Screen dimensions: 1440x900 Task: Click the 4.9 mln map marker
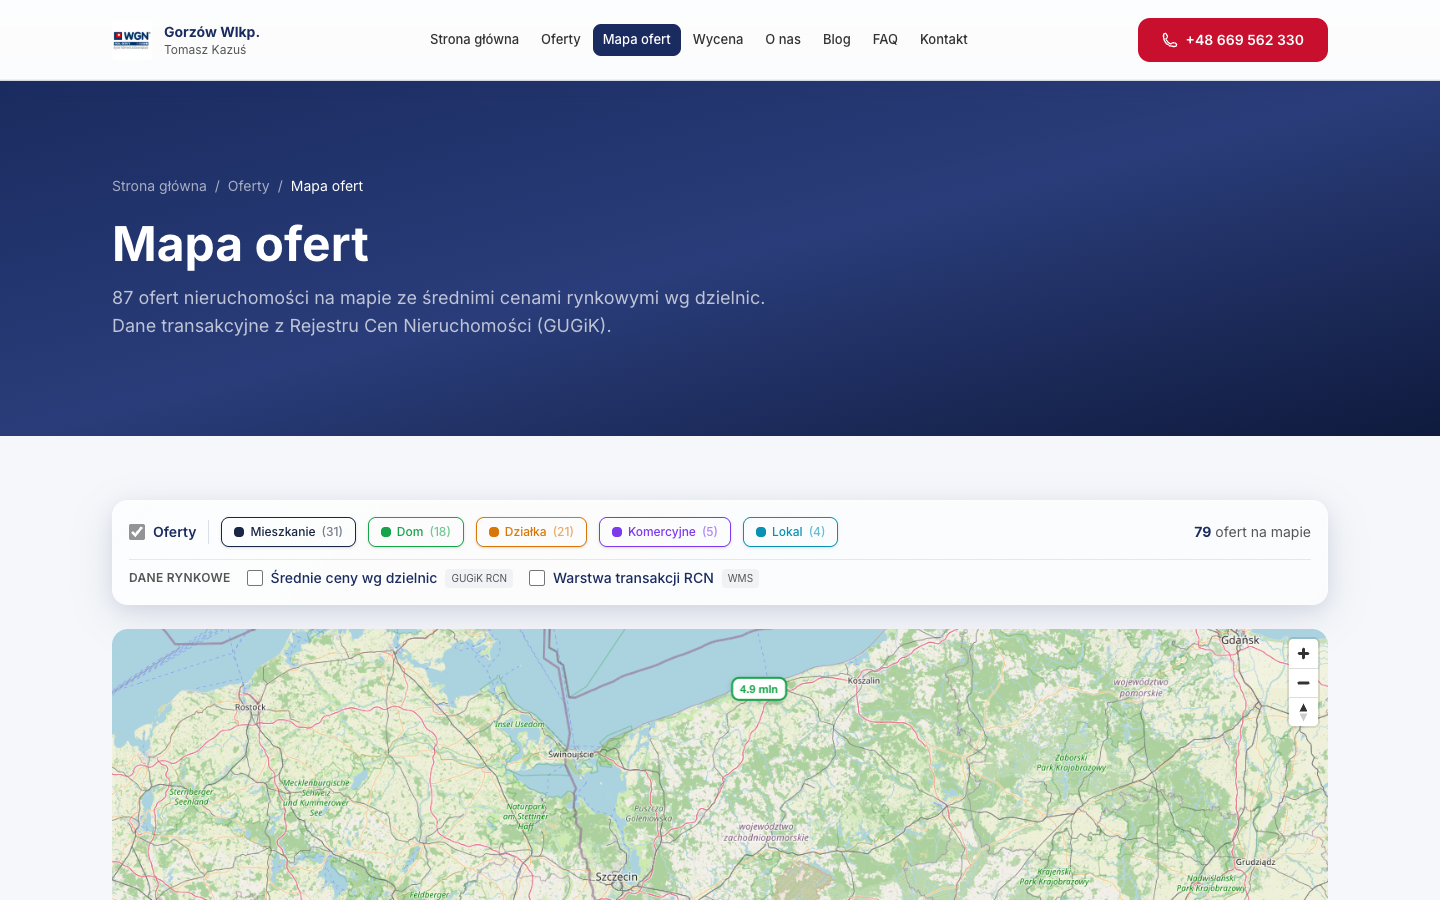(x=759, y=689)
